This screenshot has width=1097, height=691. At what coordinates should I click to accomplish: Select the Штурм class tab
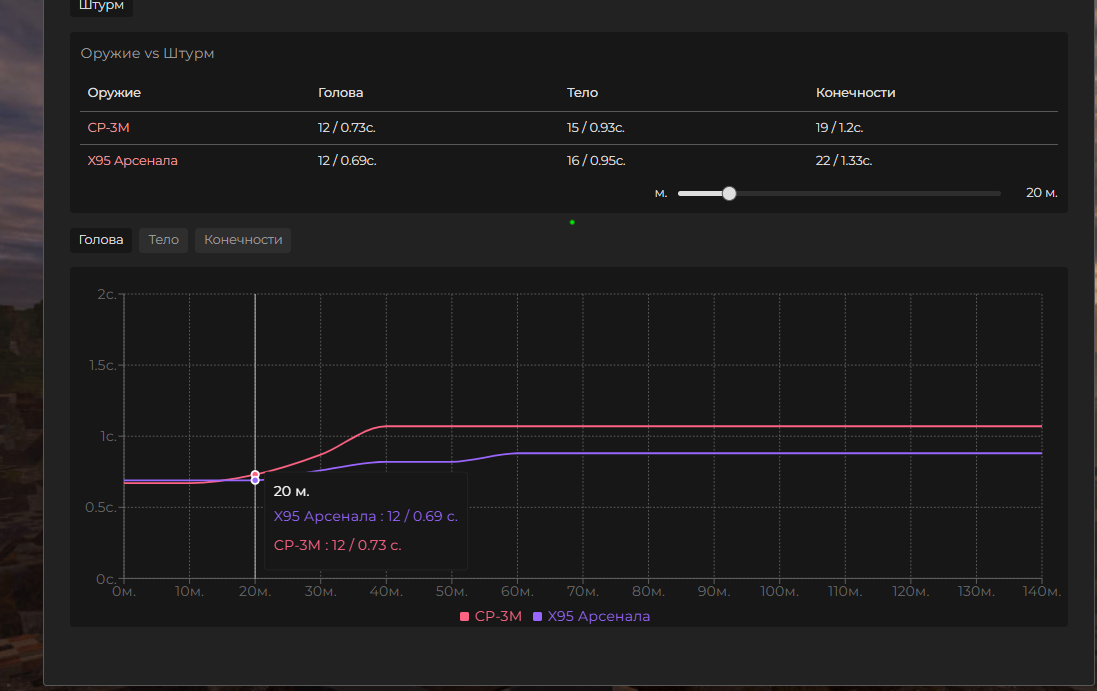click(x=101, y=6)
